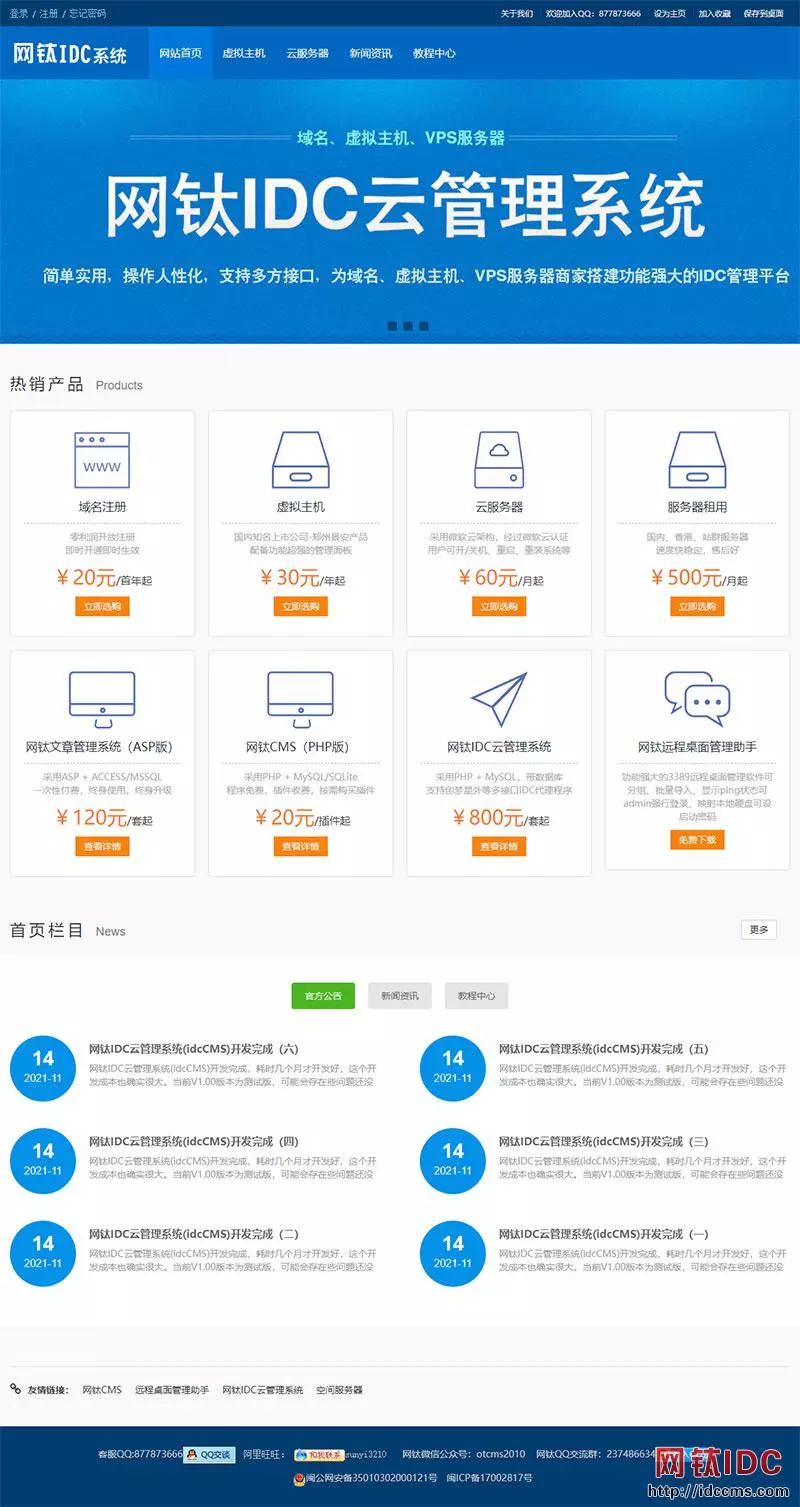Click the 免费下载 button
The width and height of the screenshot is (800, 1507).
tap(697, 840)
